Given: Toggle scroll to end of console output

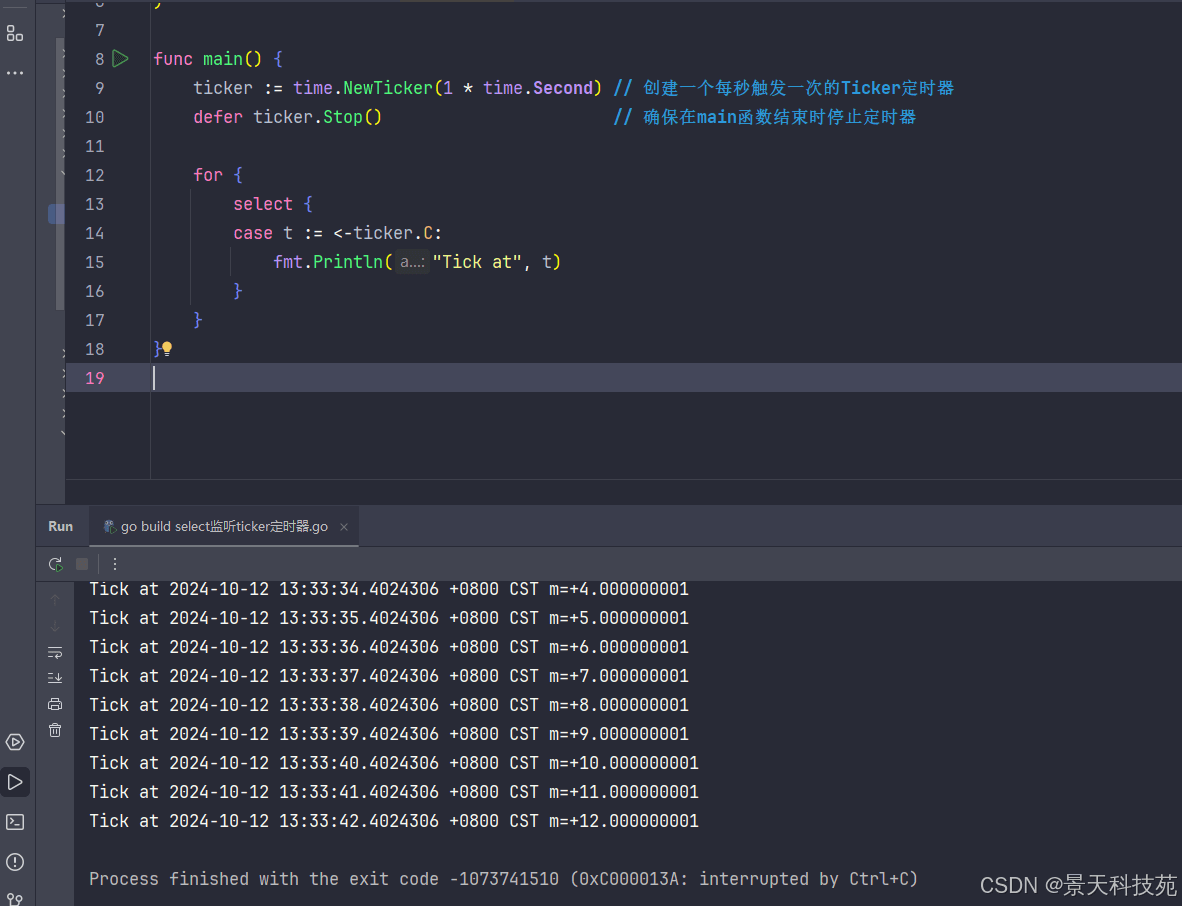Looking at the screenshot, I should click(x=55, y=678).
